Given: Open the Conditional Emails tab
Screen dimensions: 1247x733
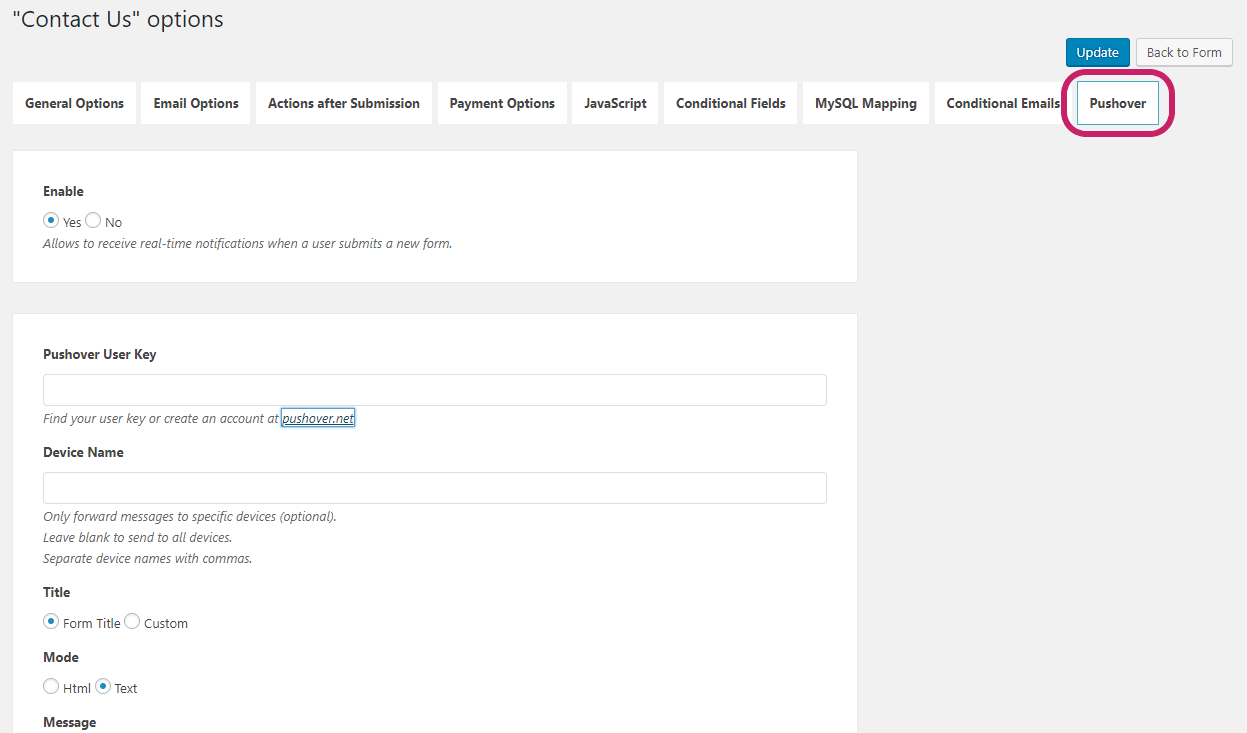Looking at the screenshot, I should tap(1003, 103).
